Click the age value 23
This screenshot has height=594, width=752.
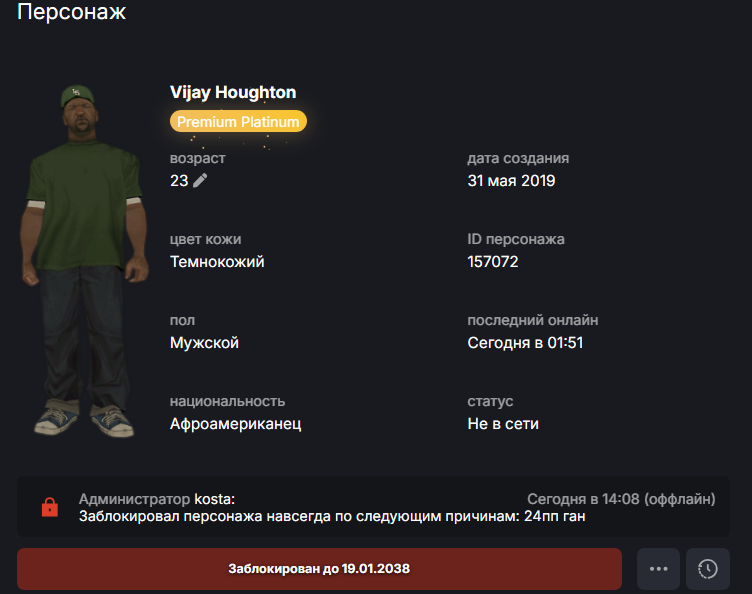tap(179, 181)
